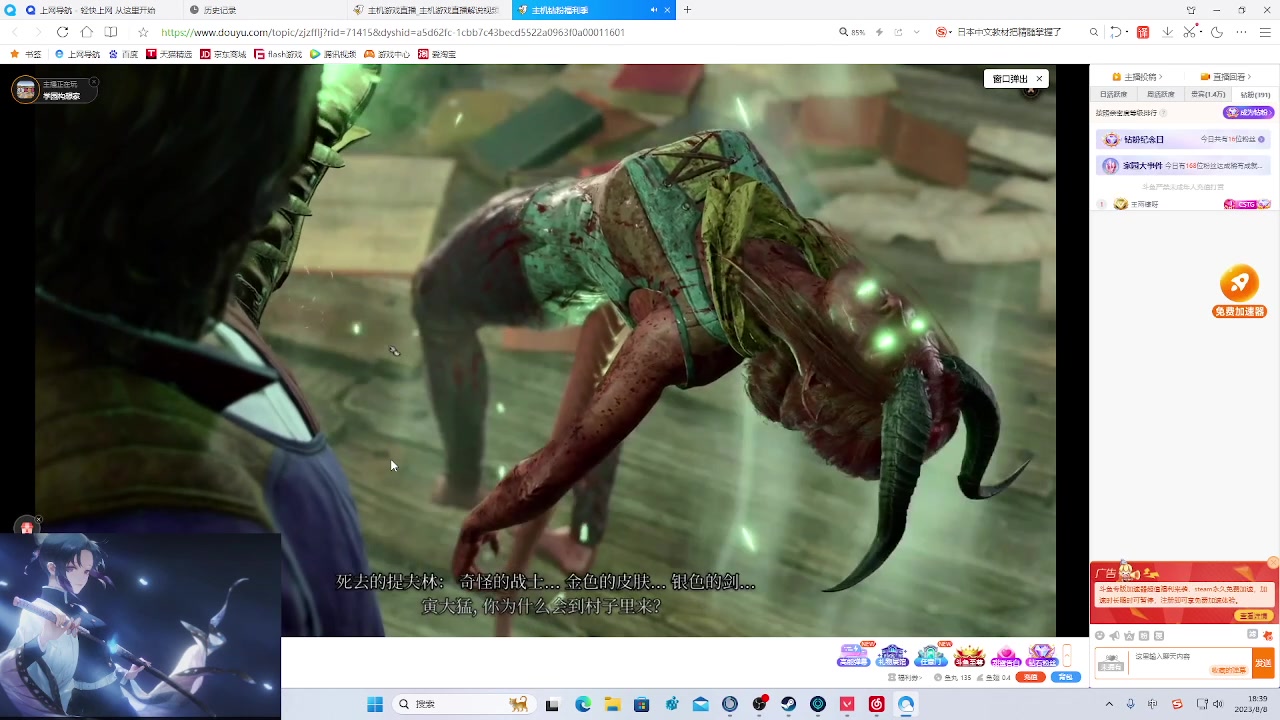Click the 85% zoom level indicator
This screenshot has width=1280, height=720.
coord(852,32)
